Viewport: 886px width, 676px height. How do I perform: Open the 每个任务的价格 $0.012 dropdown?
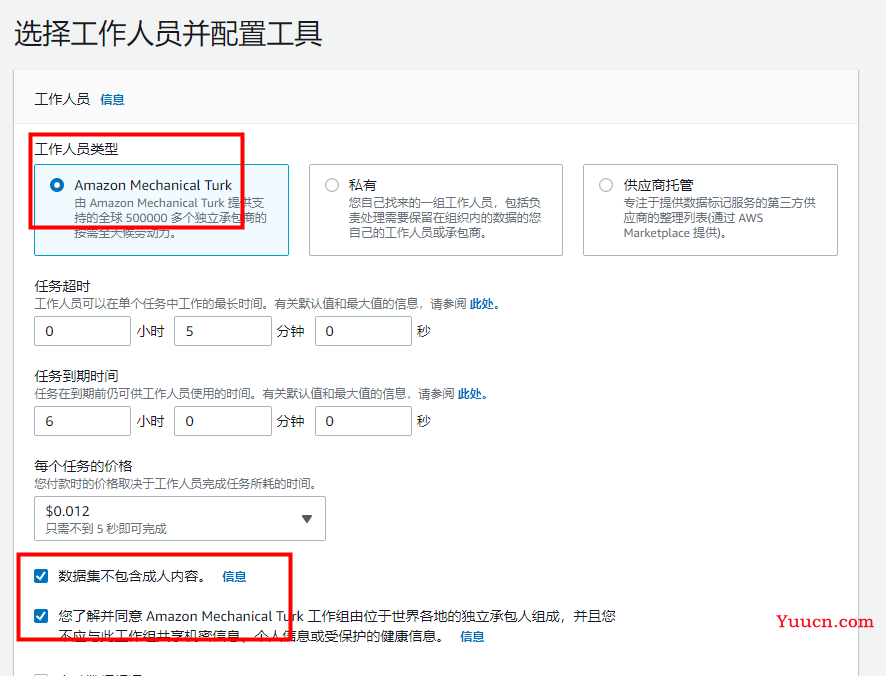180,518
